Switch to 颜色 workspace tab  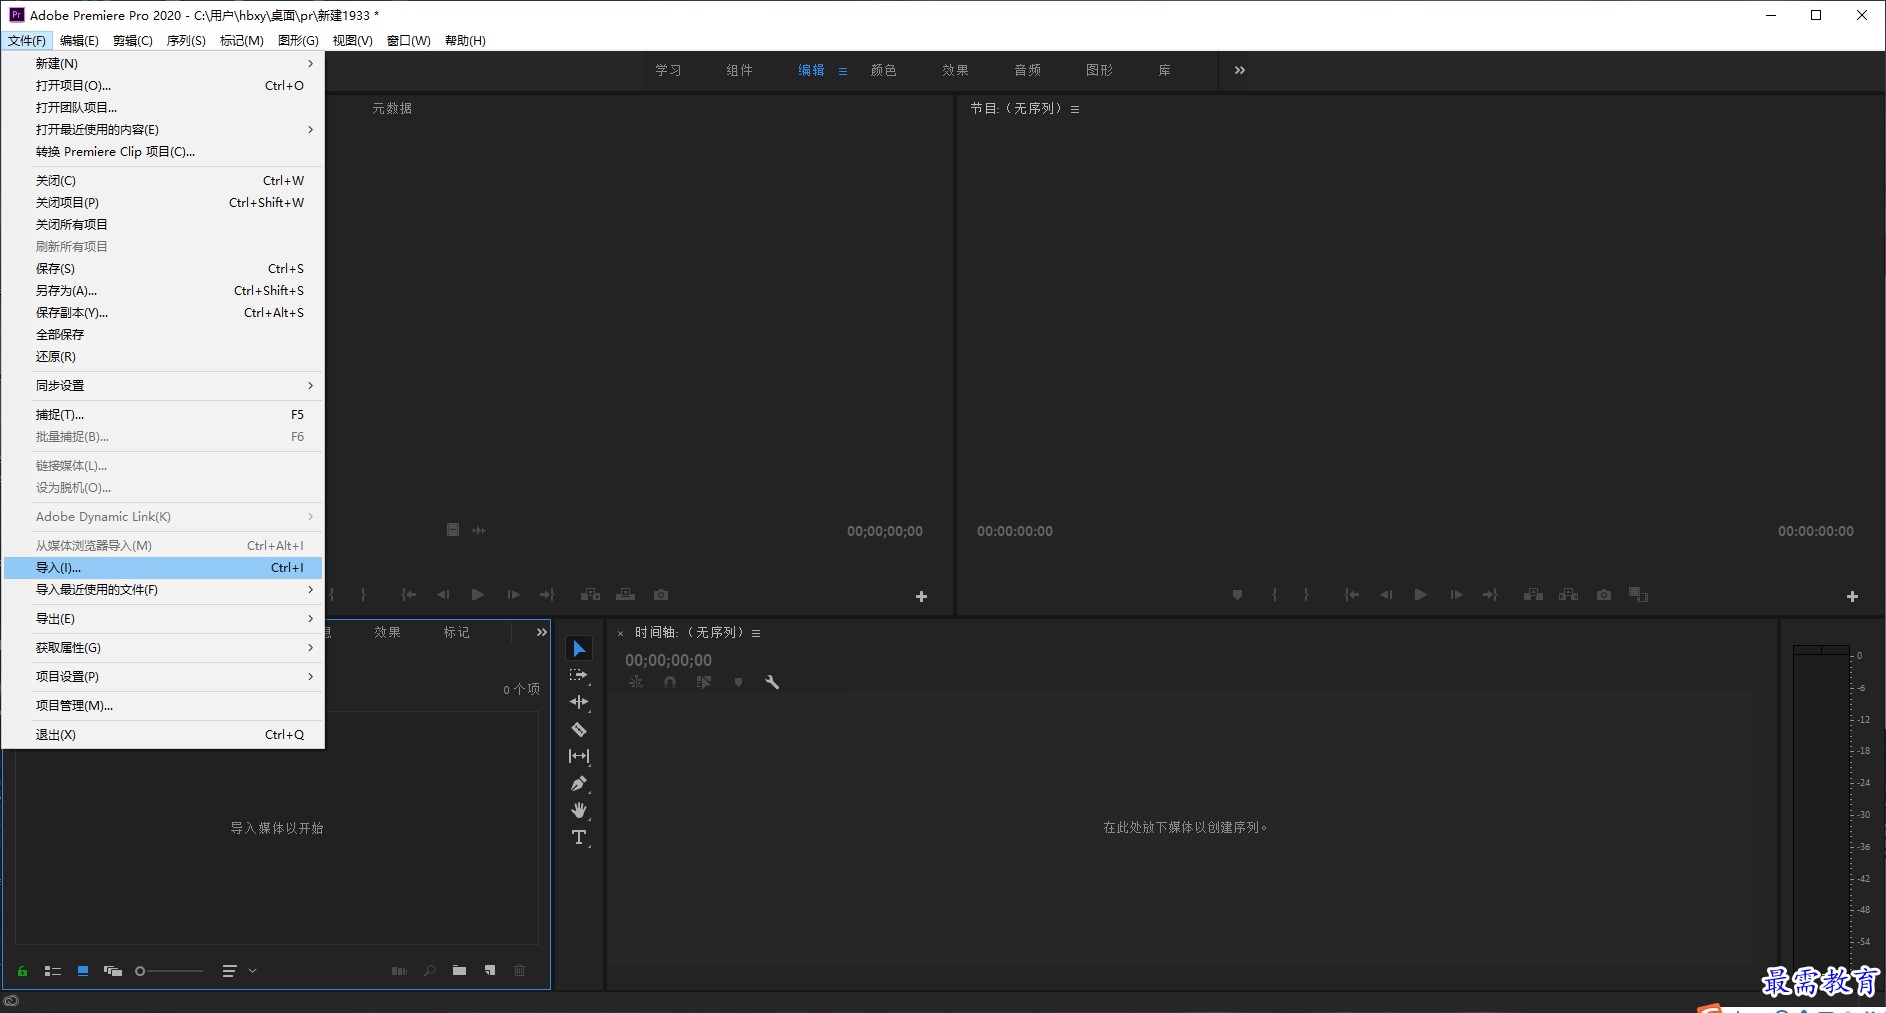click(x=883, y=70)
